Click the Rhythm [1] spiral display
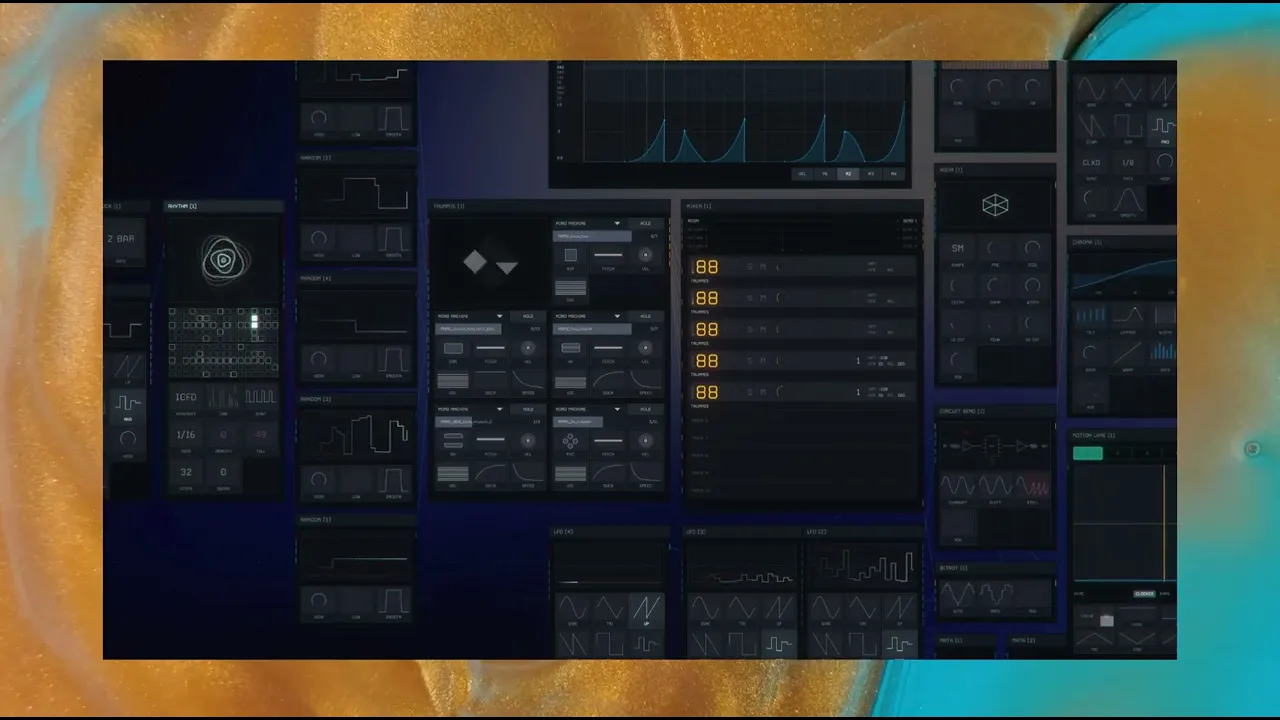Image resolution: width=1280 pixels, height=720 pixels. pyautogui.click(x=225, y=261)
